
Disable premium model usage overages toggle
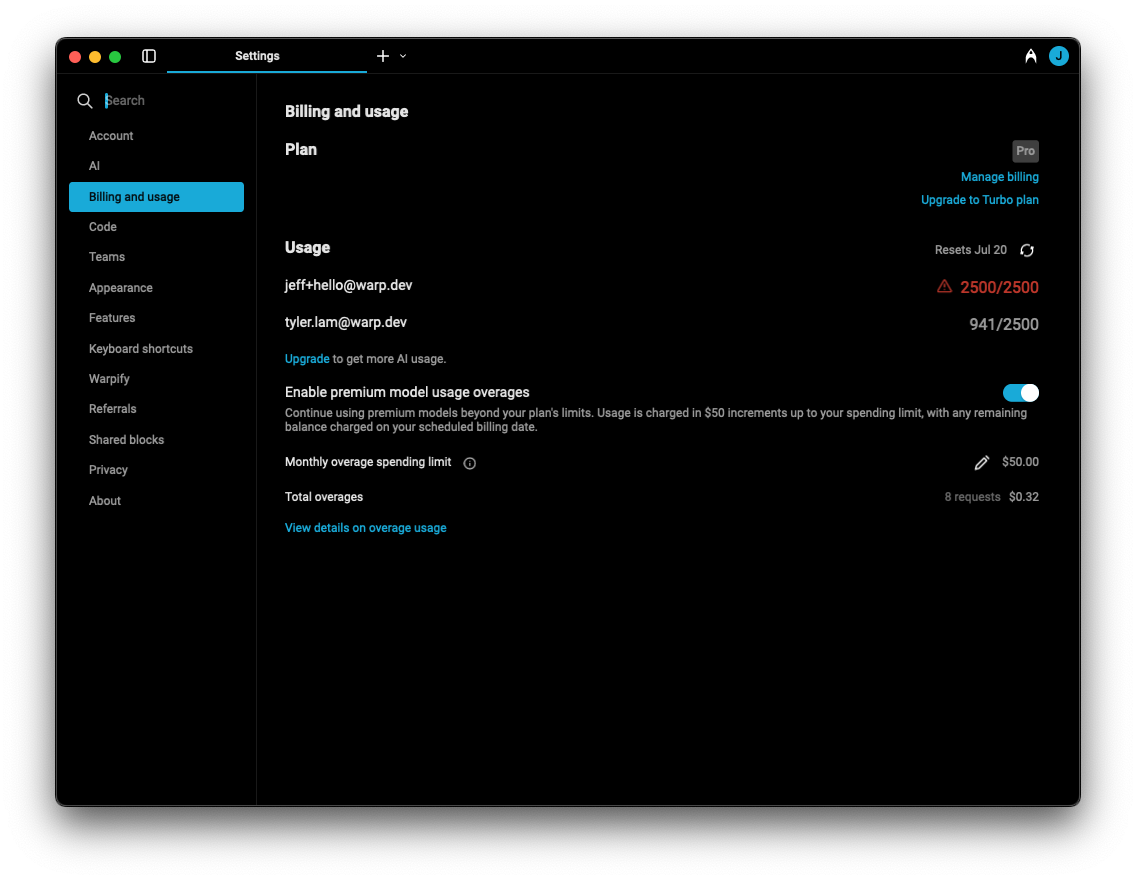tap(1020, 393)
